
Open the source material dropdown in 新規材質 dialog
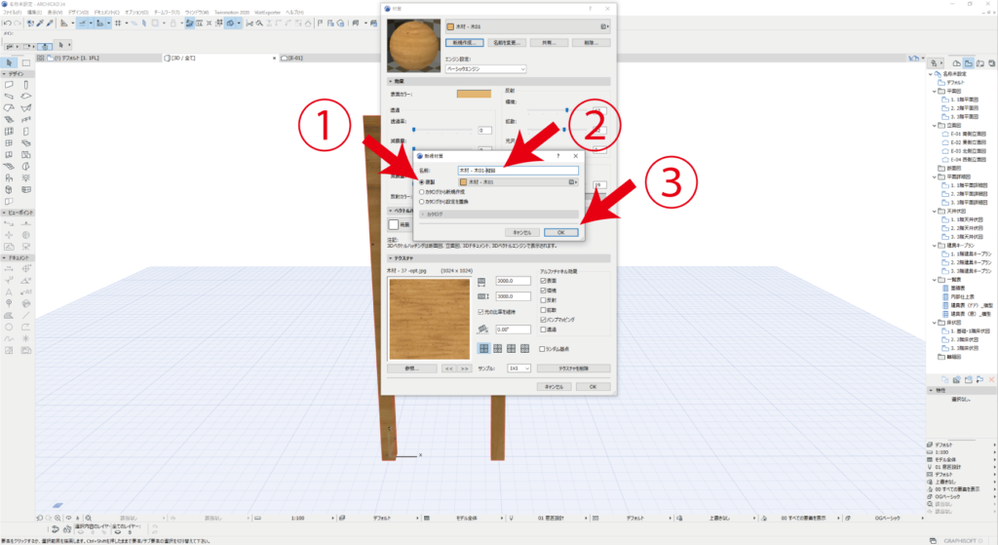click(x=518, y=182)
